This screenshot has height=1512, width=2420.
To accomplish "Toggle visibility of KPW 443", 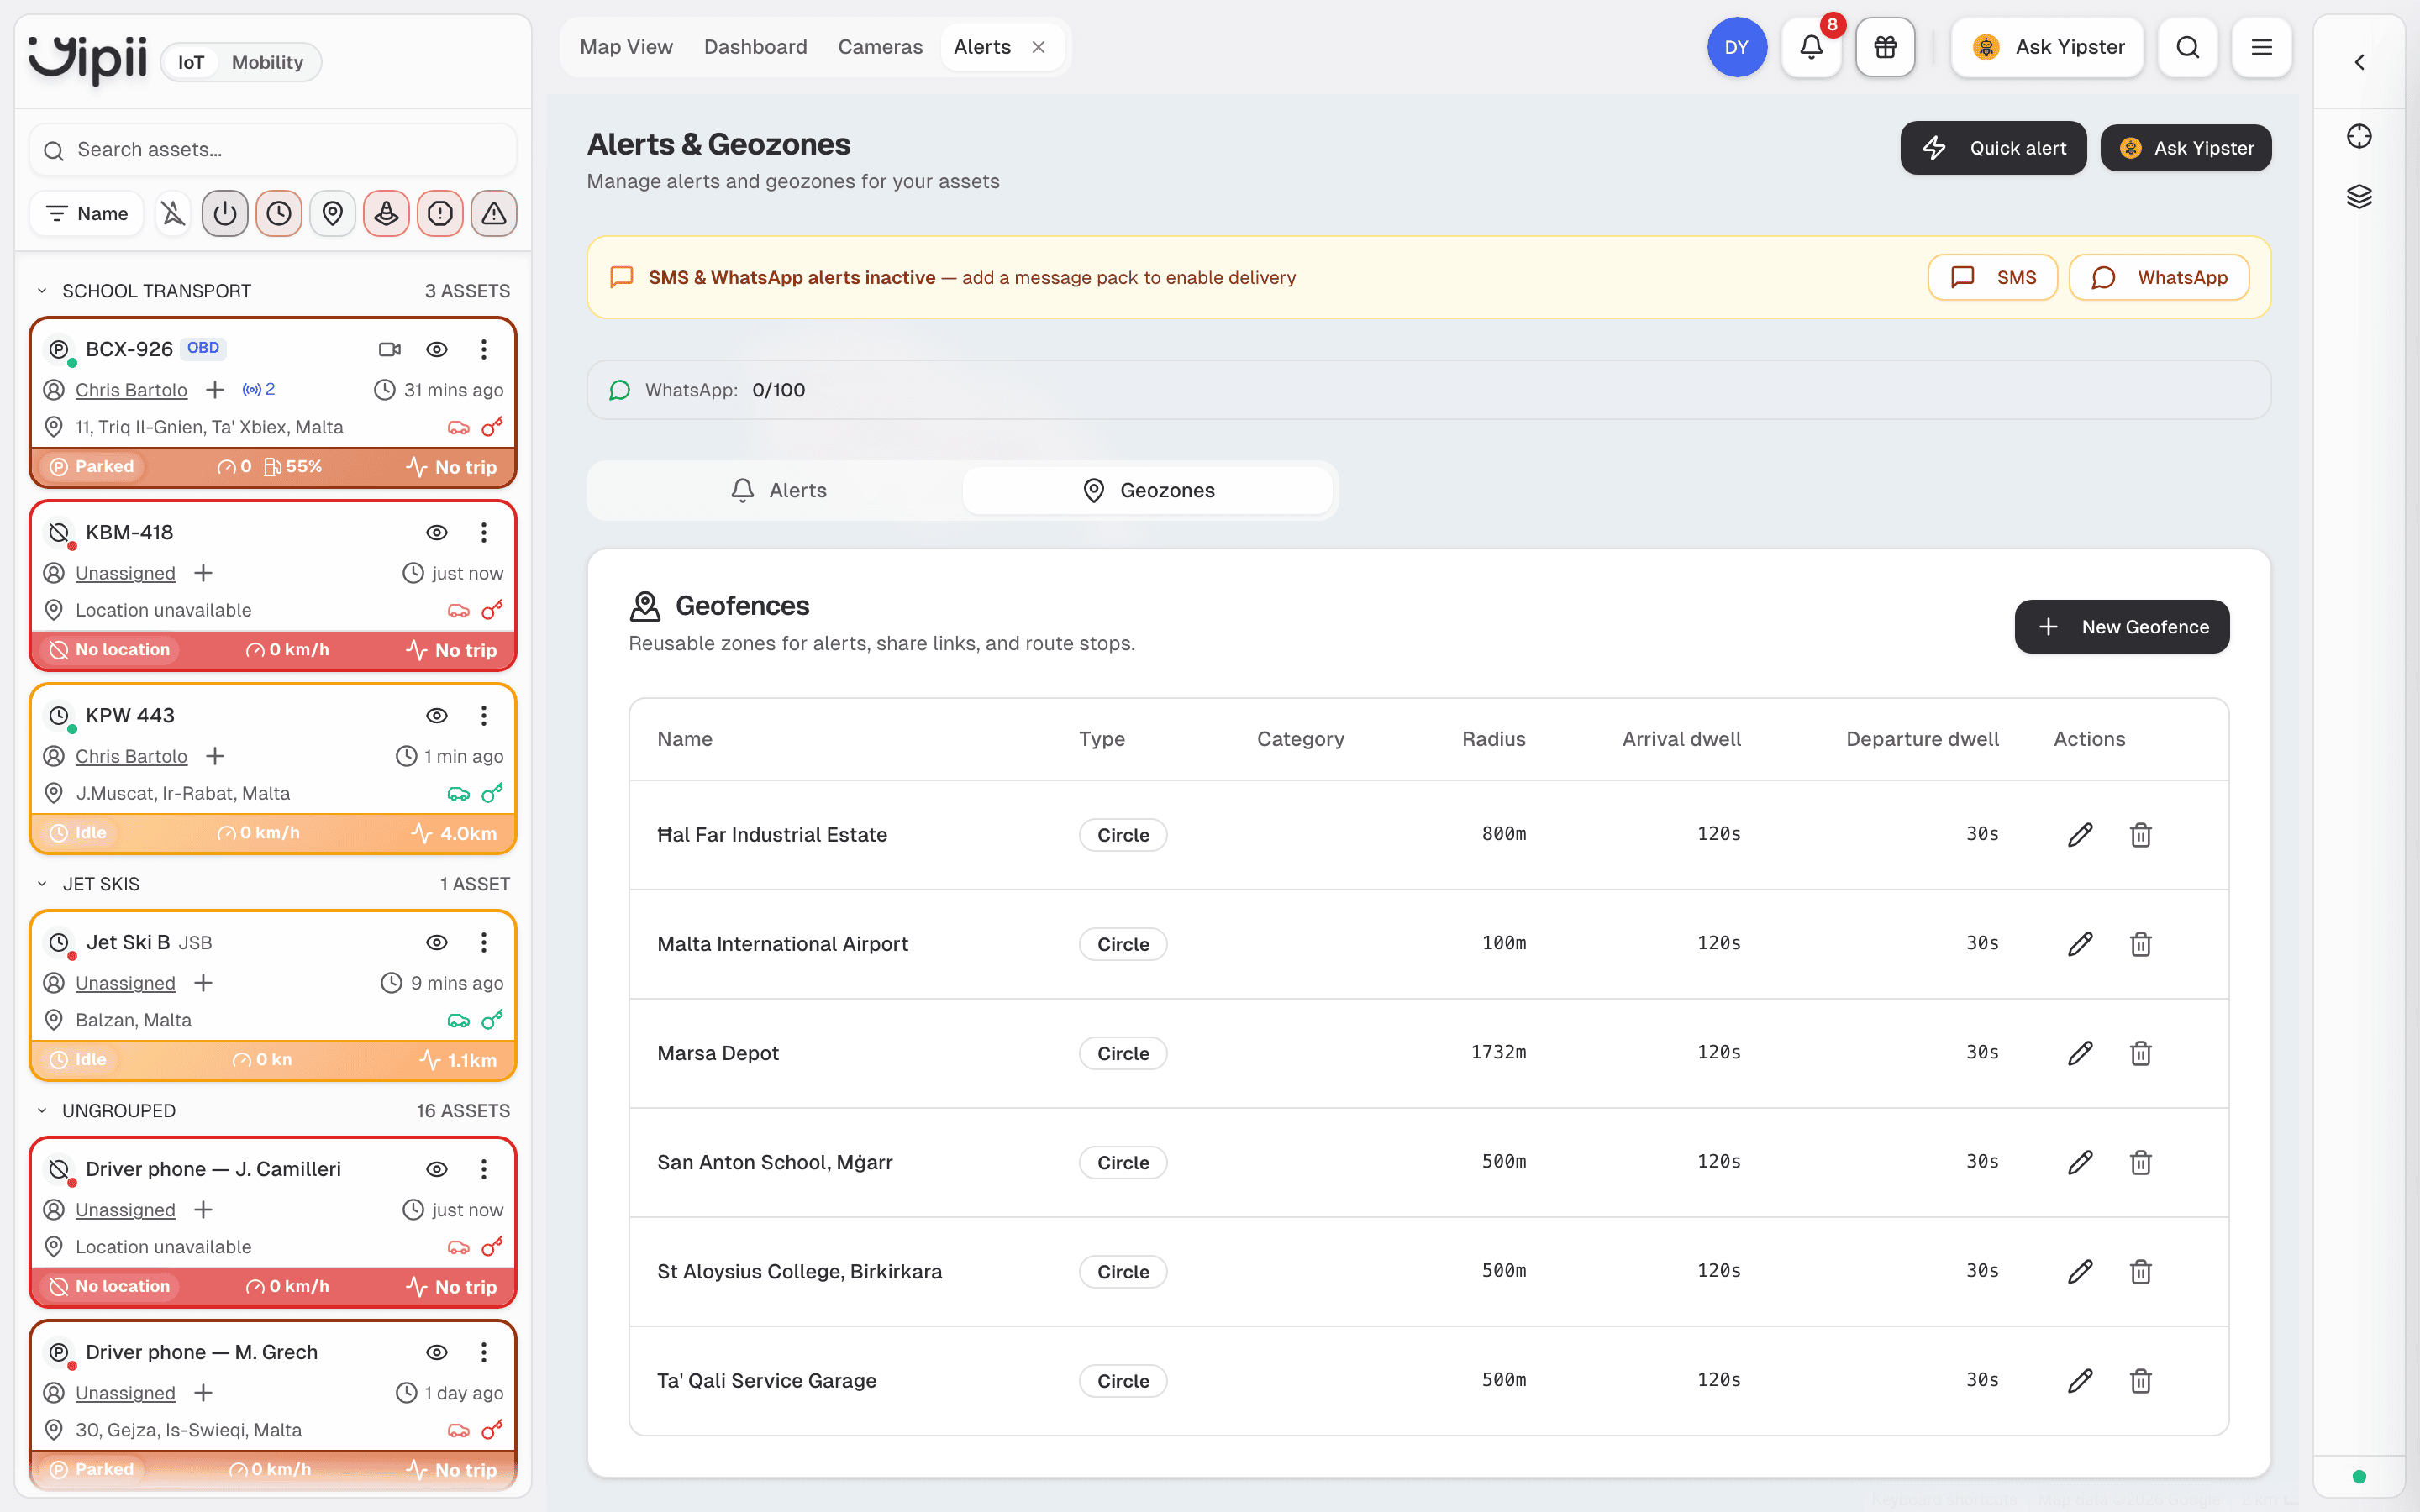I will click(x=437, y=716).
